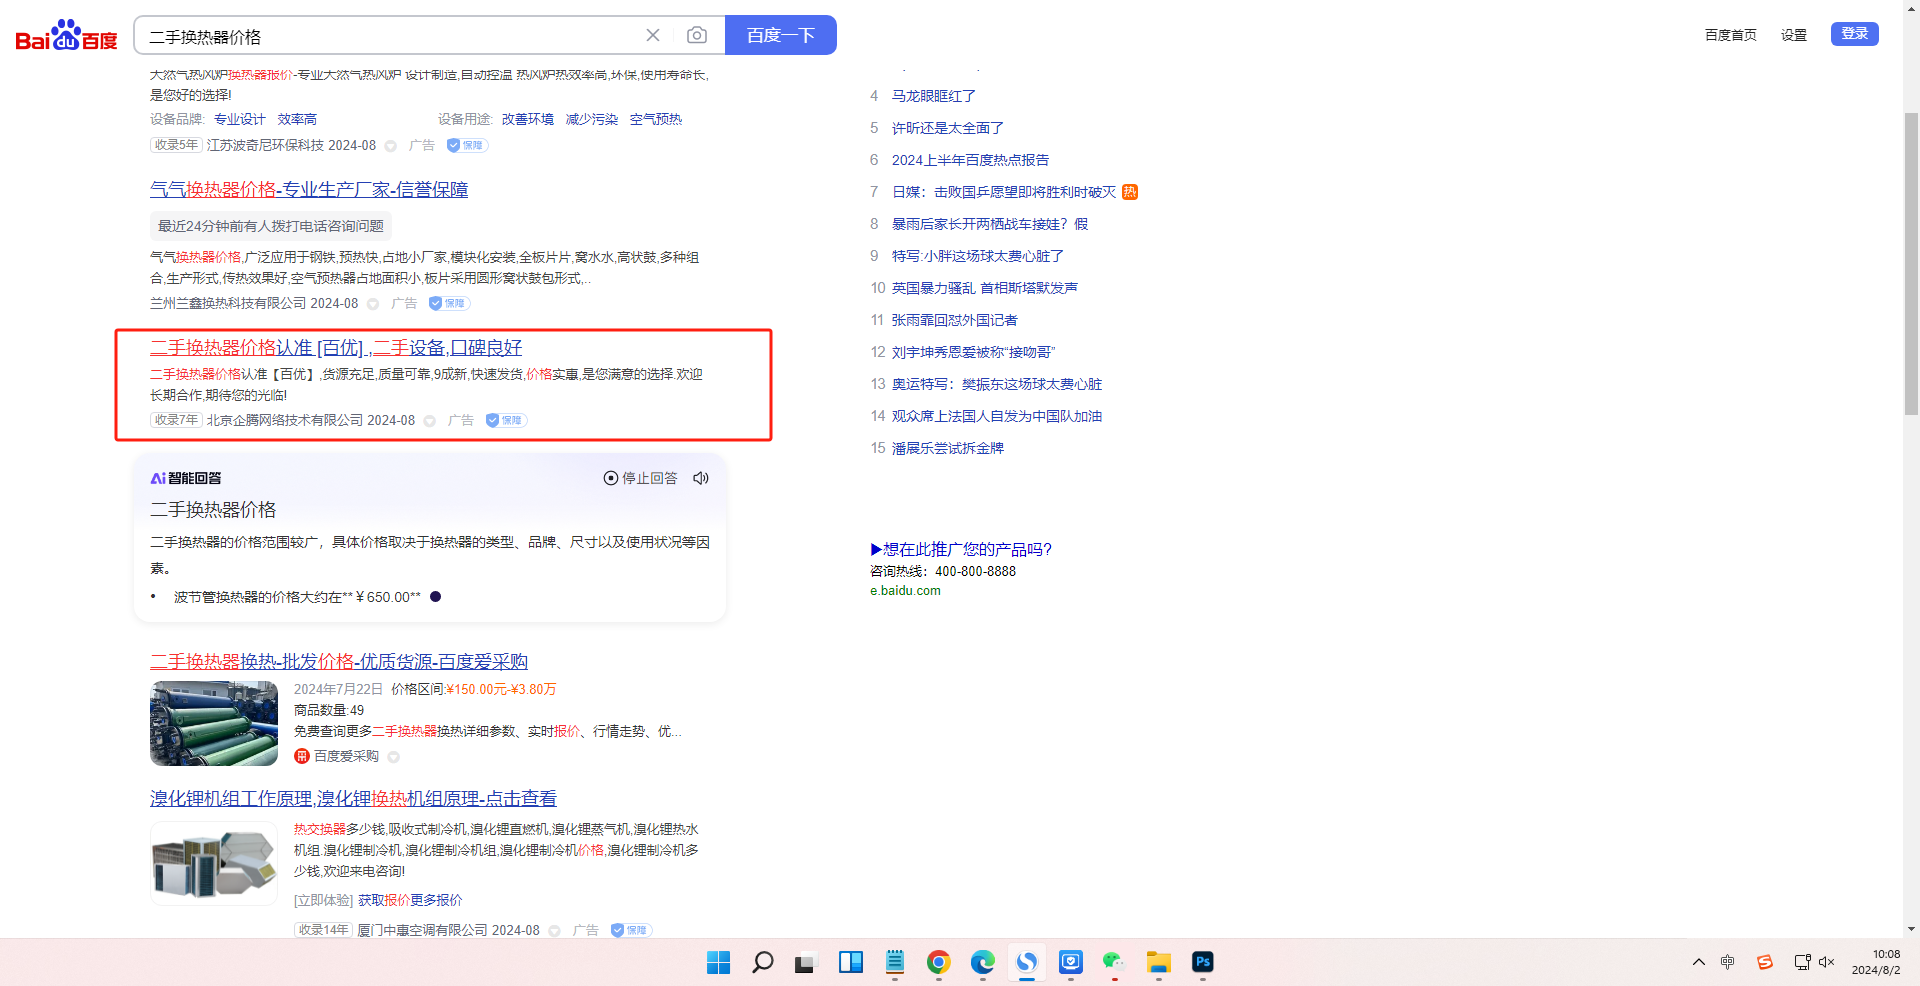Click the 空气预热 usage link
Image resolution: width=1920 pixels, height=986 pixels.
tap(656, 119)
